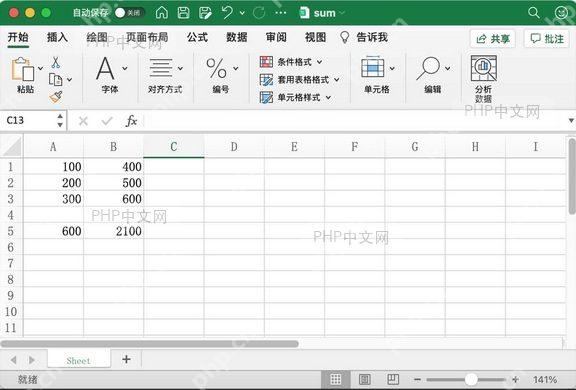Click the sum file name title
The width and height of the screenshot is (576, 390).
click(x=324, y=13)
